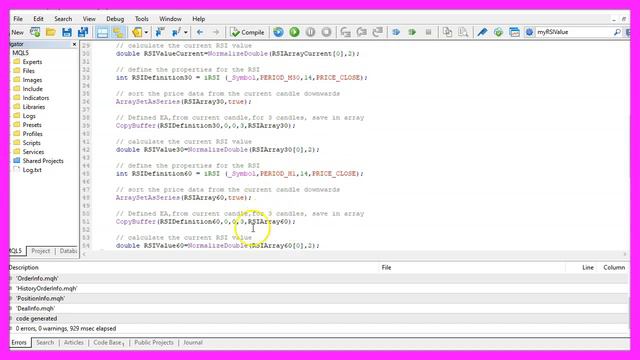The image size is (640, 360).
Task: Start profiling on history (green icon)
Action: pyautogui.click(x=412, y=32)
